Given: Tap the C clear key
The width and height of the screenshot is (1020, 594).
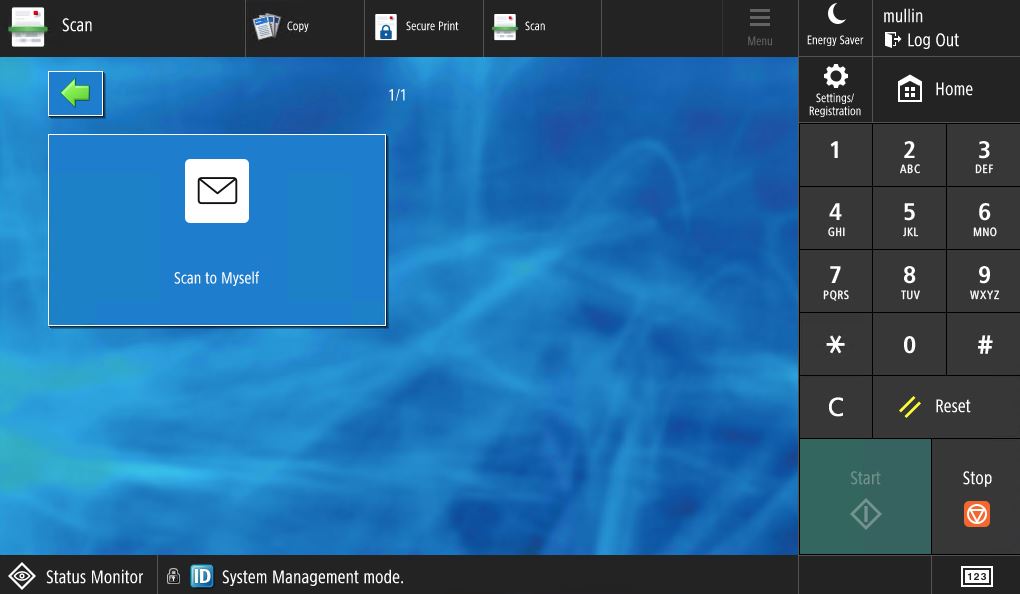Looking at the screenshot, I should click(835, 407).
